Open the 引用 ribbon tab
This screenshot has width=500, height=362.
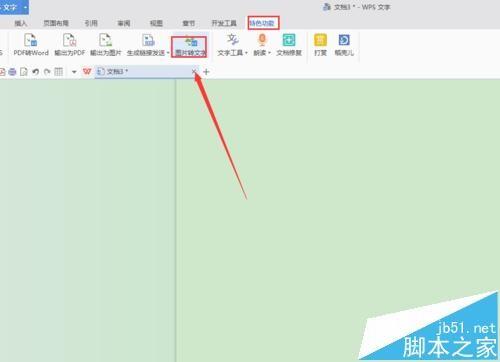click(x=91, y=23)
